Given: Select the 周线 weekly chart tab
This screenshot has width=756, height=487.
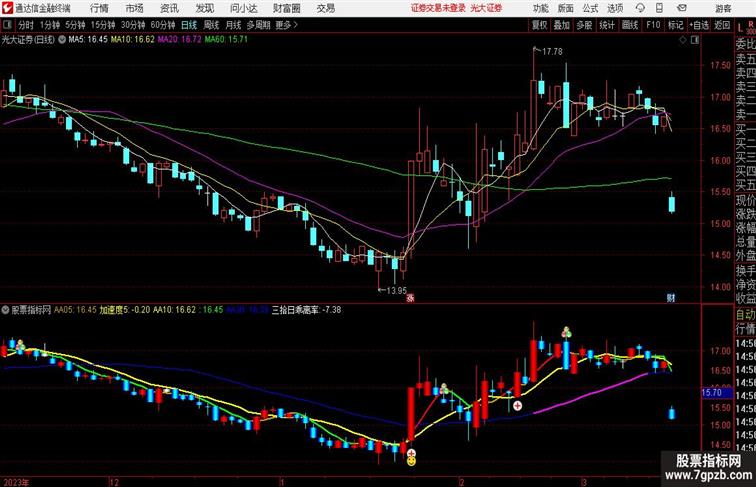Looking at the screenshot, I should 211,25.
